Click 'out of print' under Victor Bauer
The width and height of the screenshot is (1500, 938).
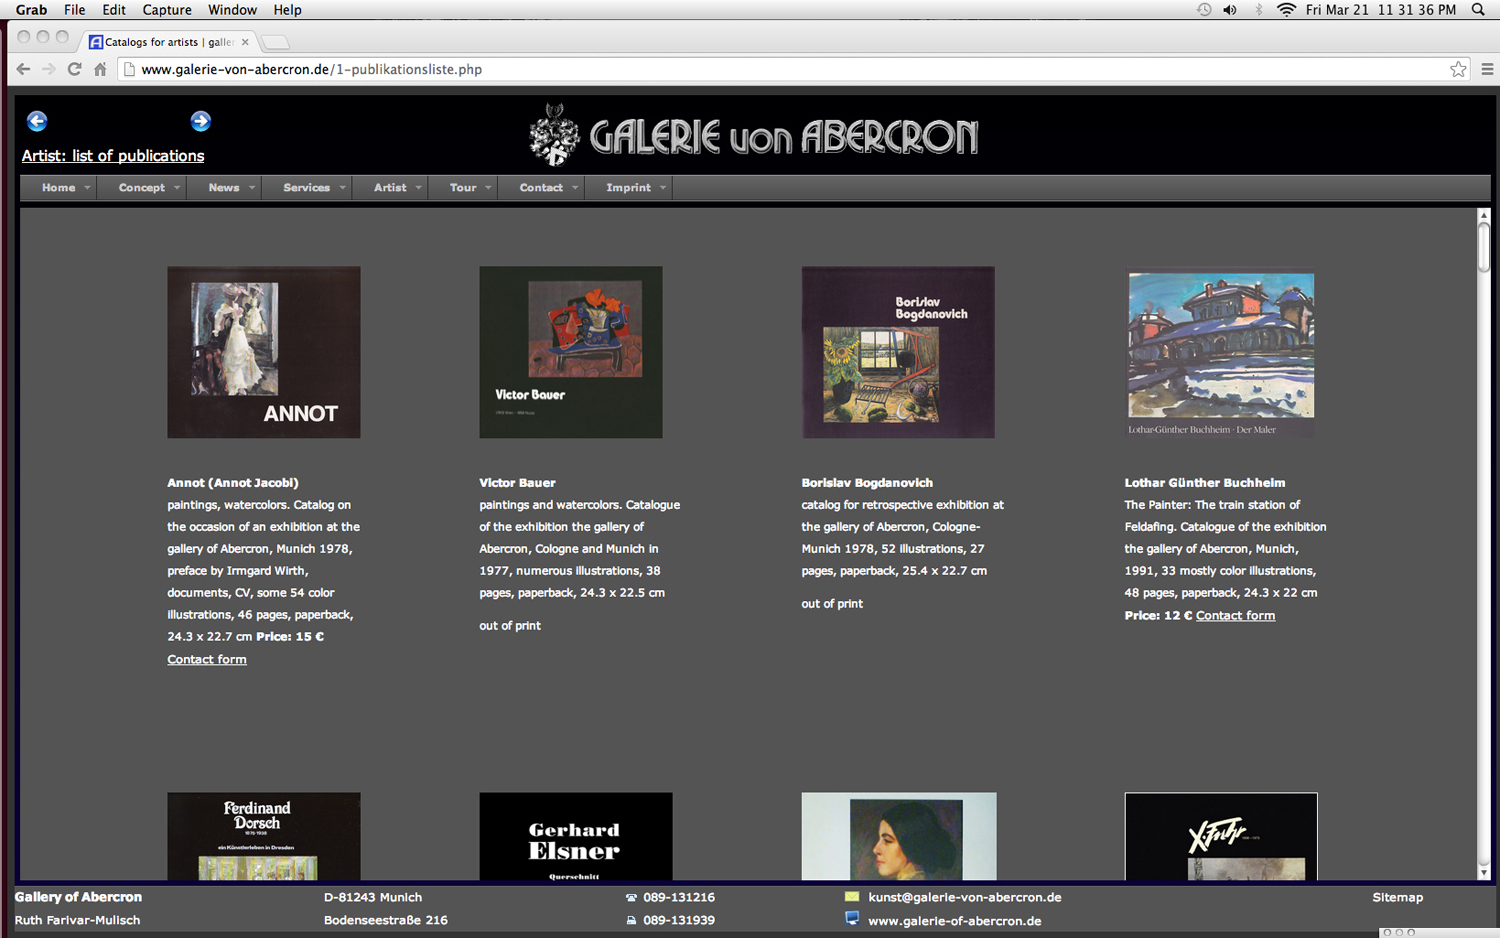coord(510,625)
